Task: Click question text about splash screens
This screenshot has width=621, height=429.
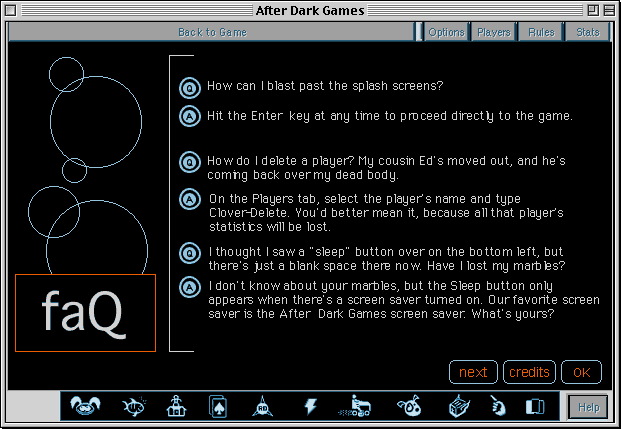Action: [x=325, y=86]
